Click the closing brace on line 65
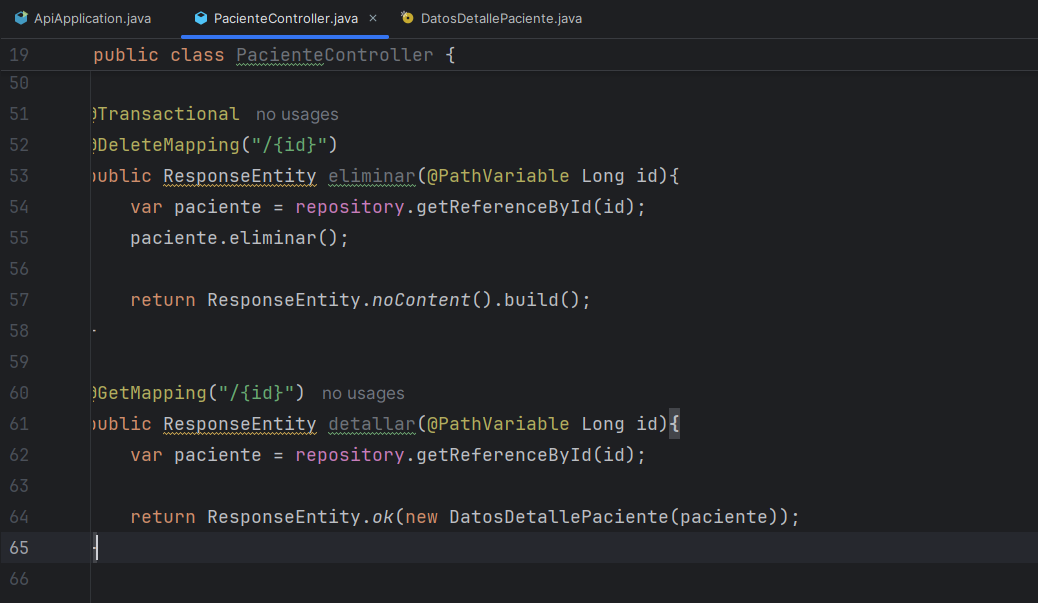The image size is (1038, 603). click(95, 548)
